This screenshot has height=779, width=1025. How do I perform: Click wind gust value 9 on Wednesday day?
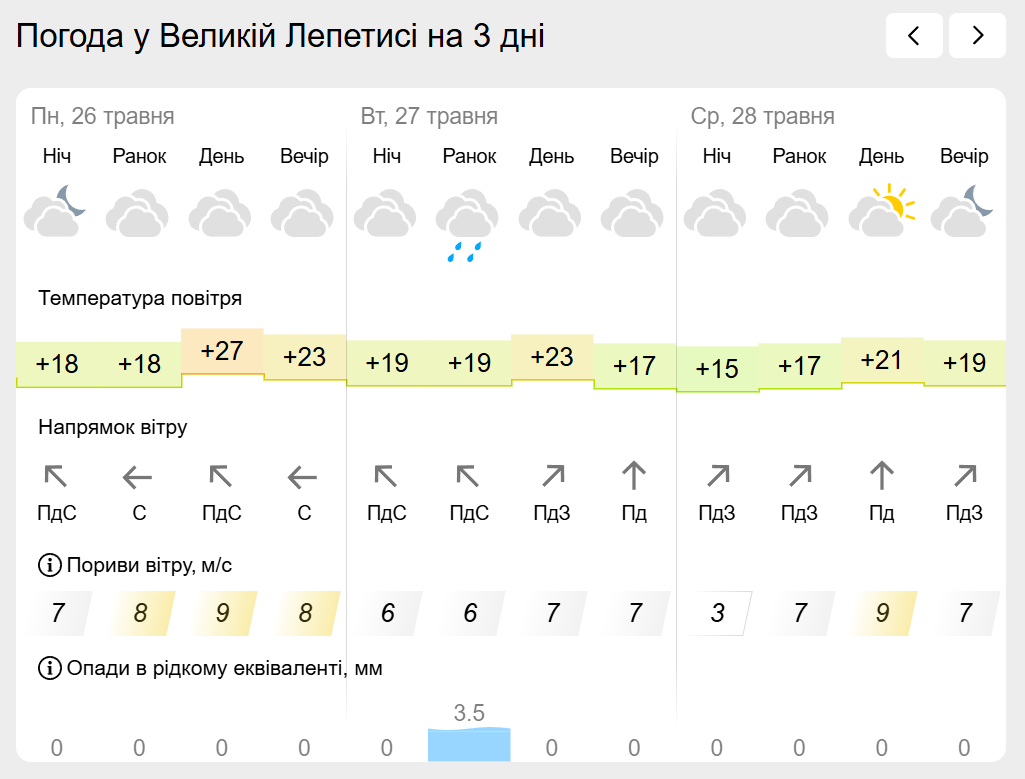[x=882, y=613]
